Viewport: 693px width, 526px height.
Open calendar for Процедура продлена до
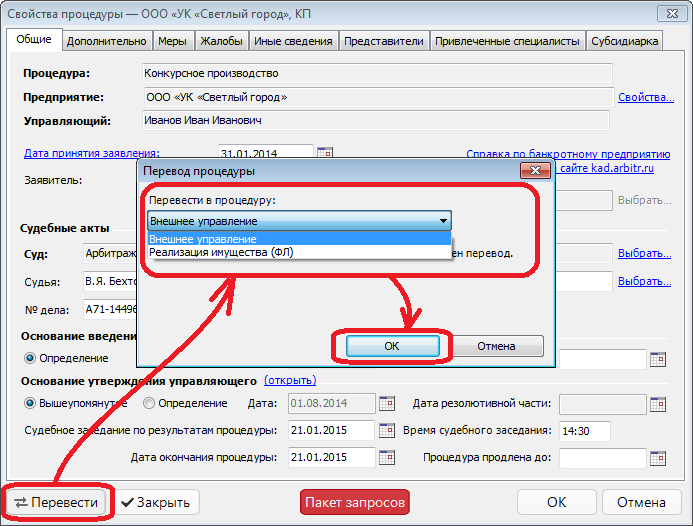657,458
